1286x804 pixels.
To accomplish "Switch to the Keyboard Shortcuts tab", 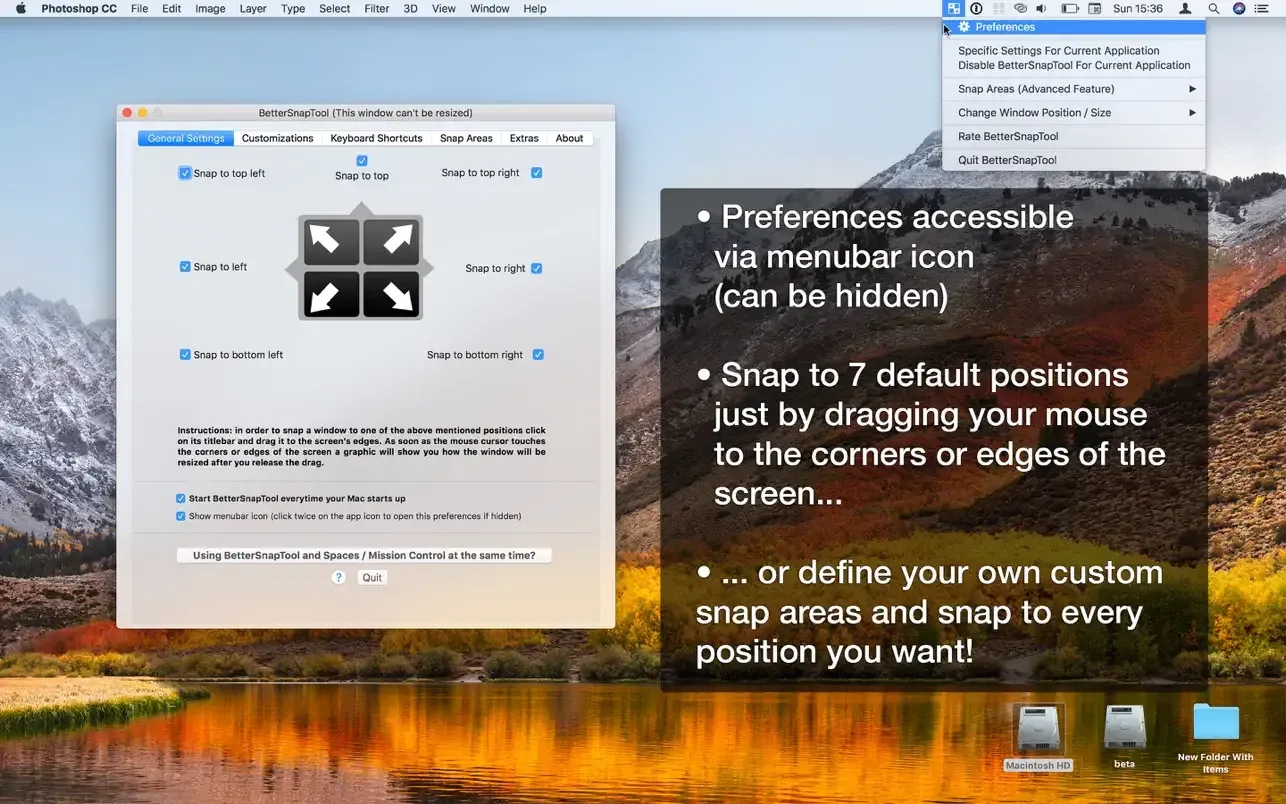I will [x=377, y=138].
